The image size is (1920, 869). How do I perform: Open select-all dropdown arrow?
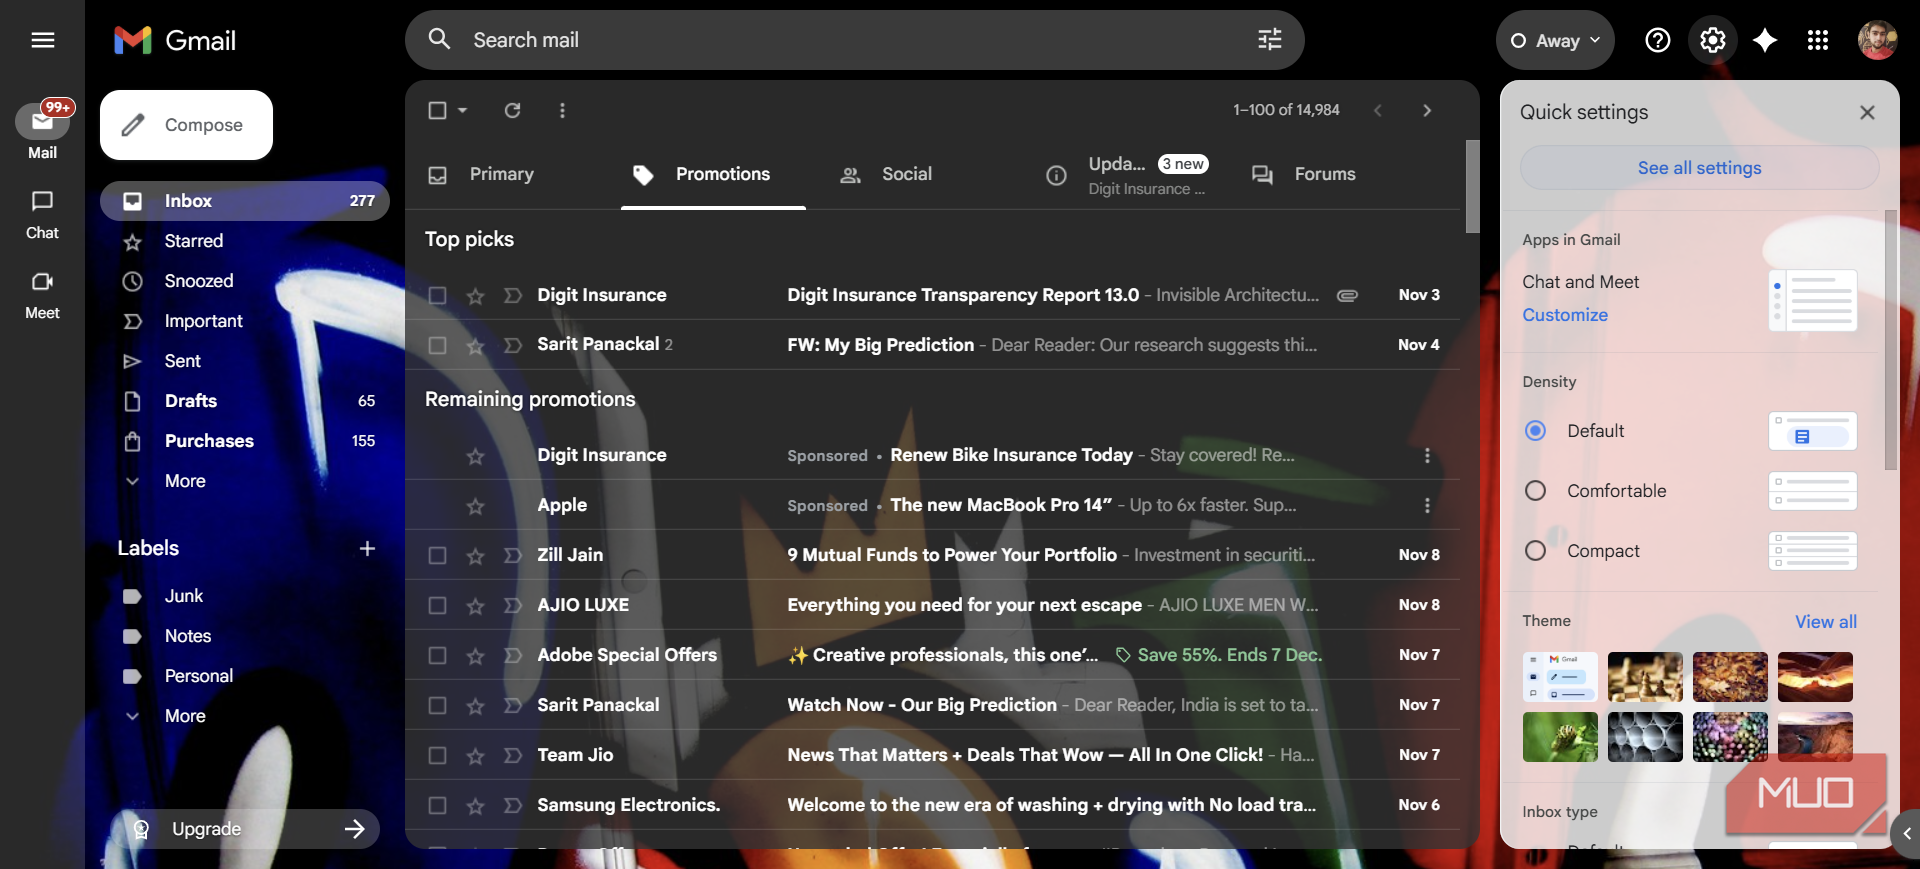click(x=463, y=110)
